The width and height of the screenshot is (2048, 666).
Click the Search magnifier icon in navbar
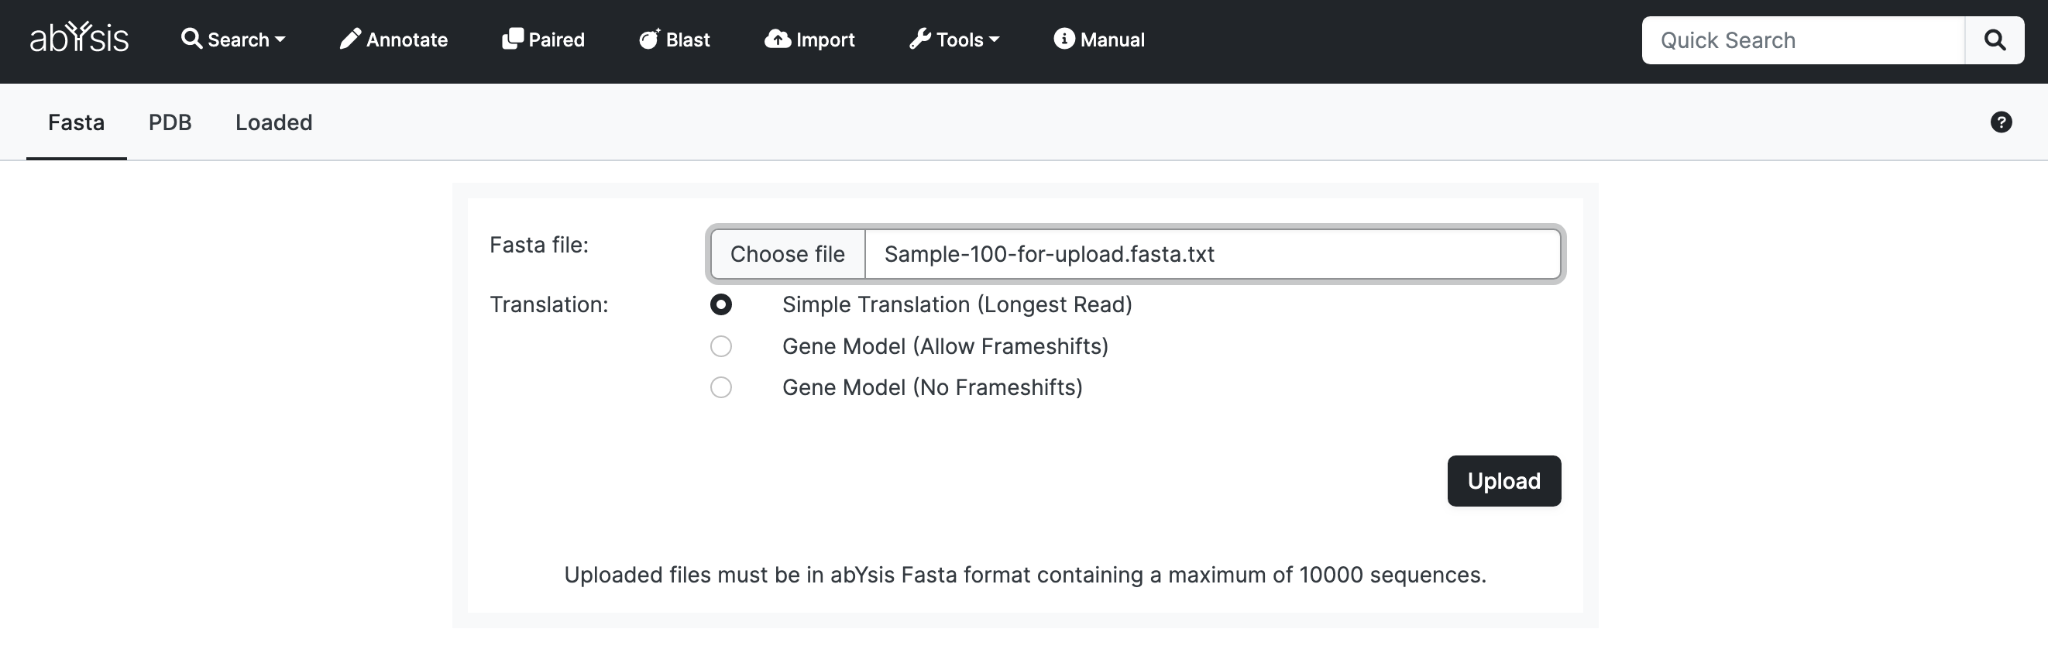191,39
